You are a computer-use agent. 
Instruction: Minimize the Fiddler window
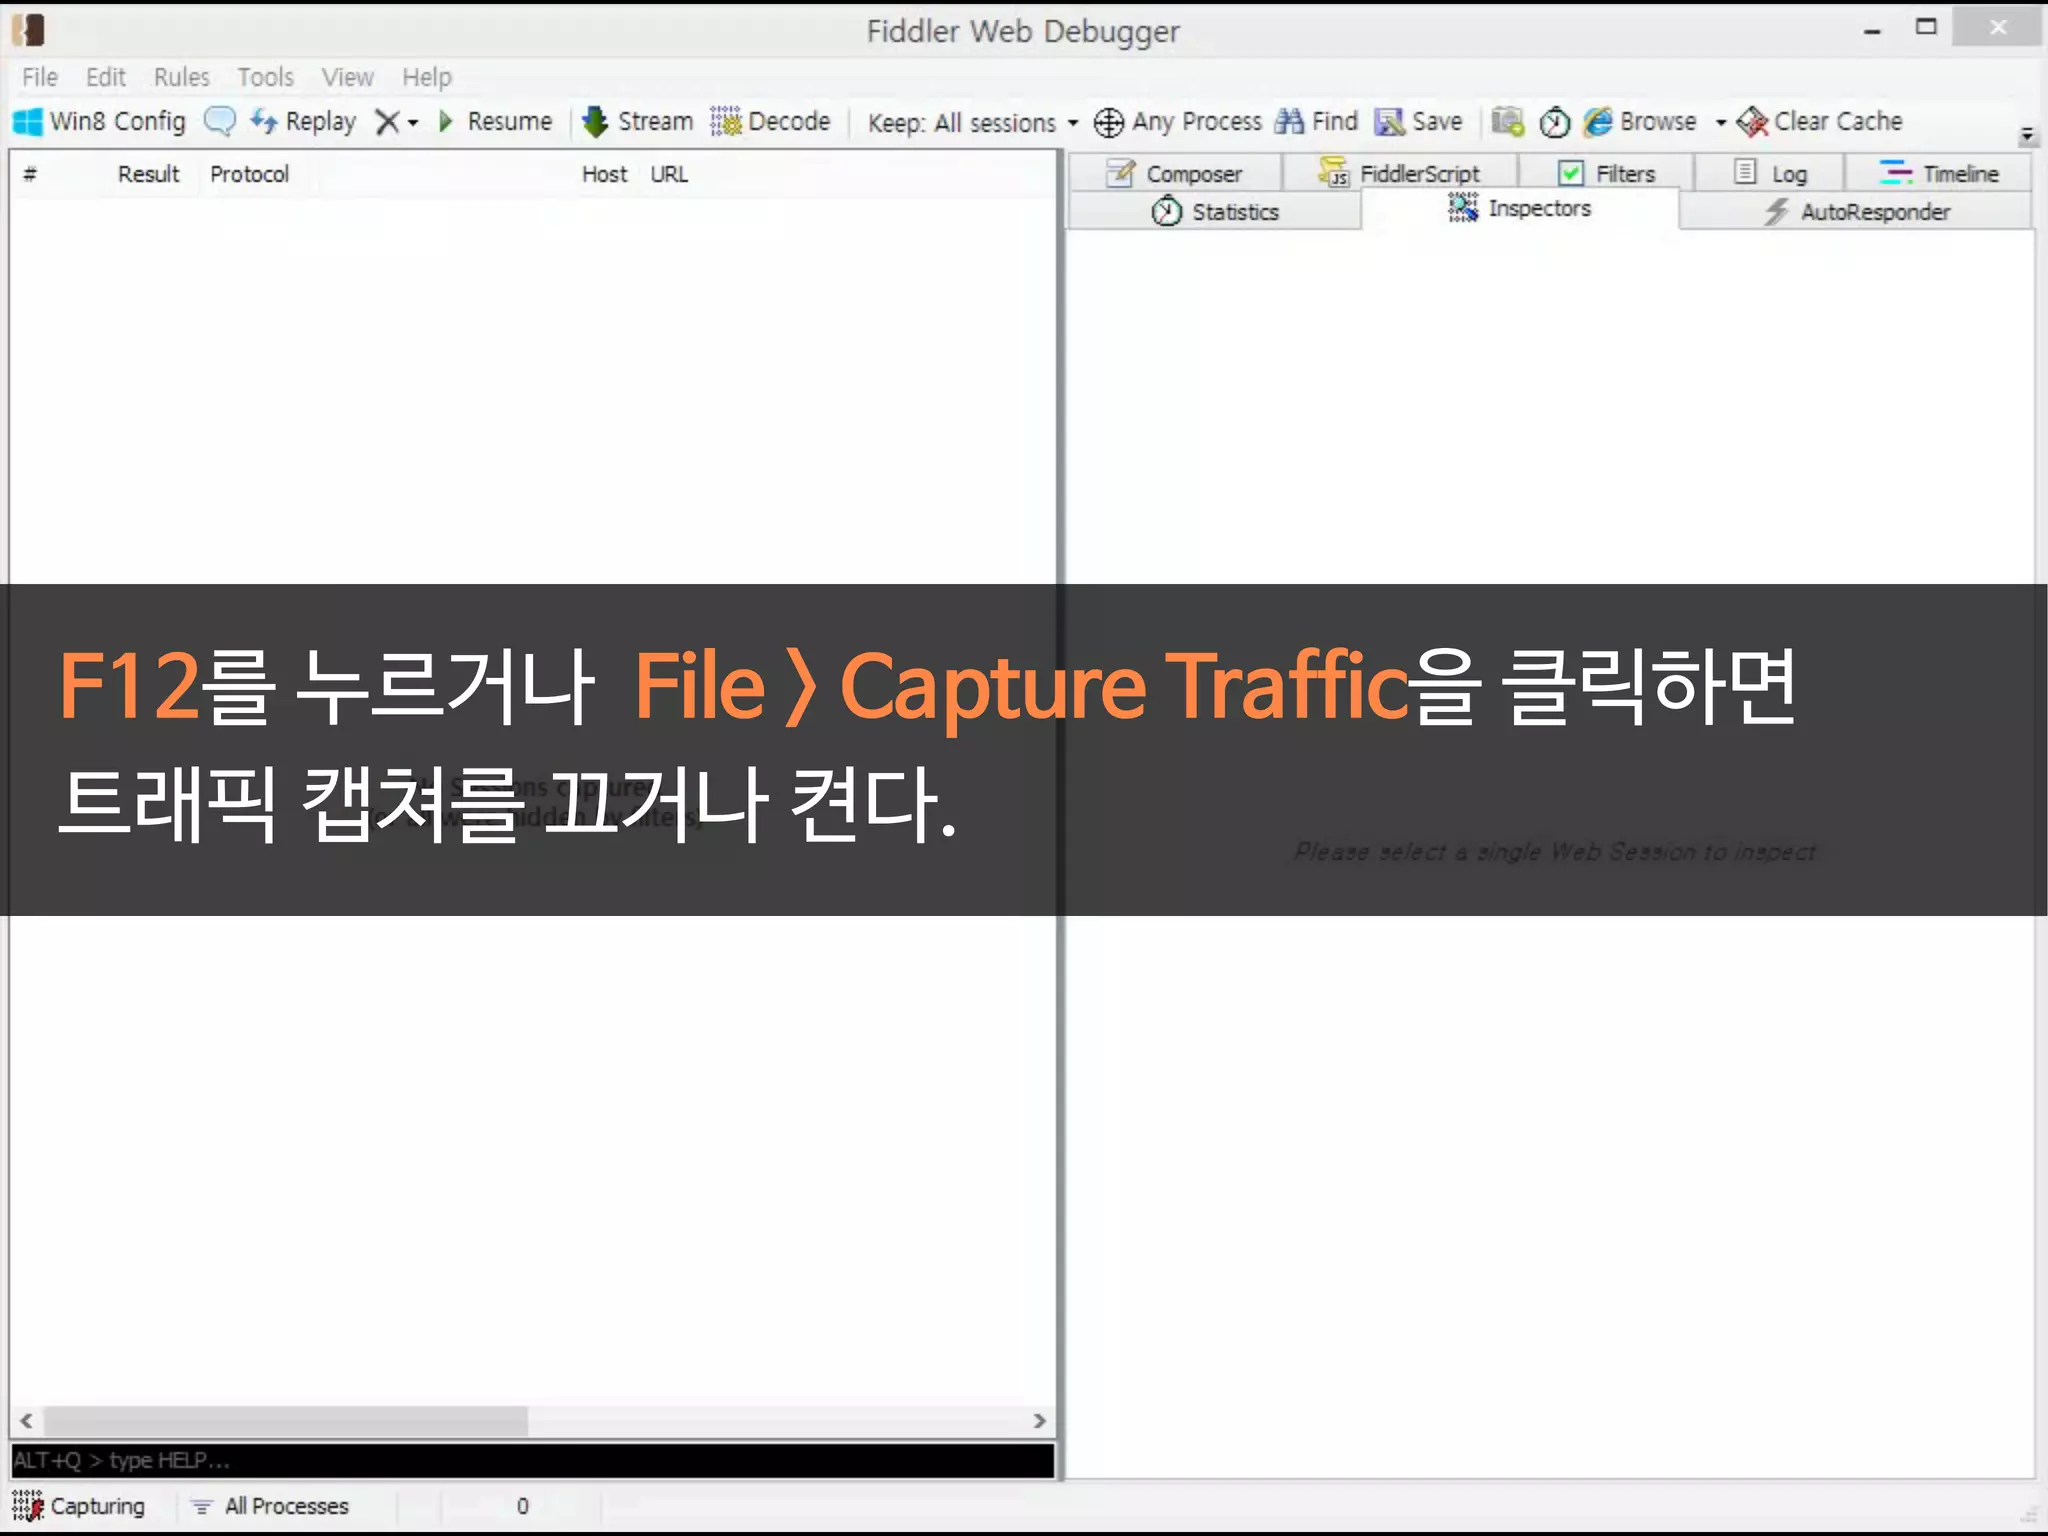[x=1872, y=30]
